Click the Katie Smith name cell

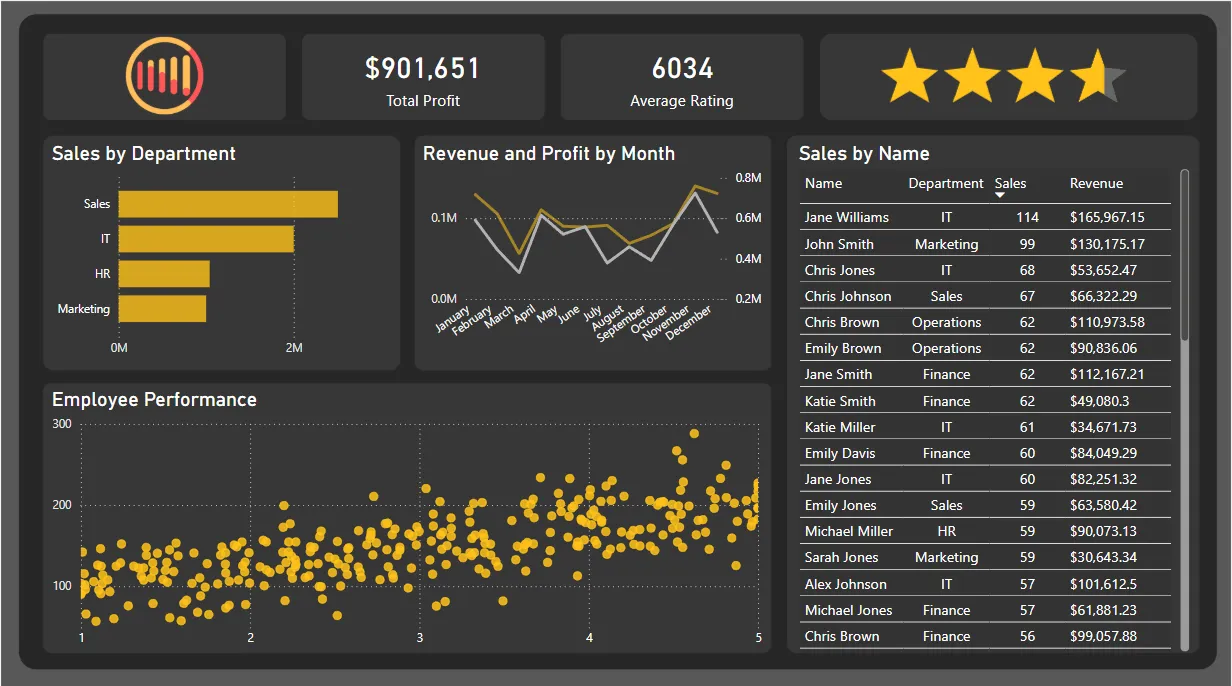pos(840,401)
